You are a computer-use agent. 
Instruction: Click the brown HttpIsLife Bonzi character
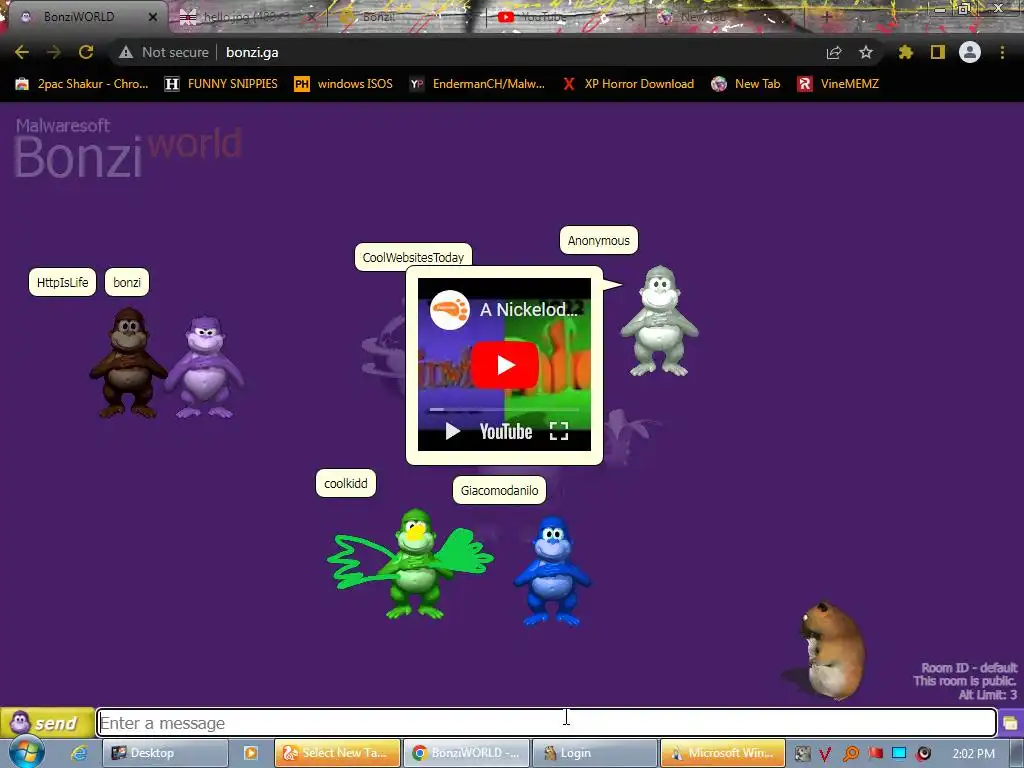[x=128, y=362]
